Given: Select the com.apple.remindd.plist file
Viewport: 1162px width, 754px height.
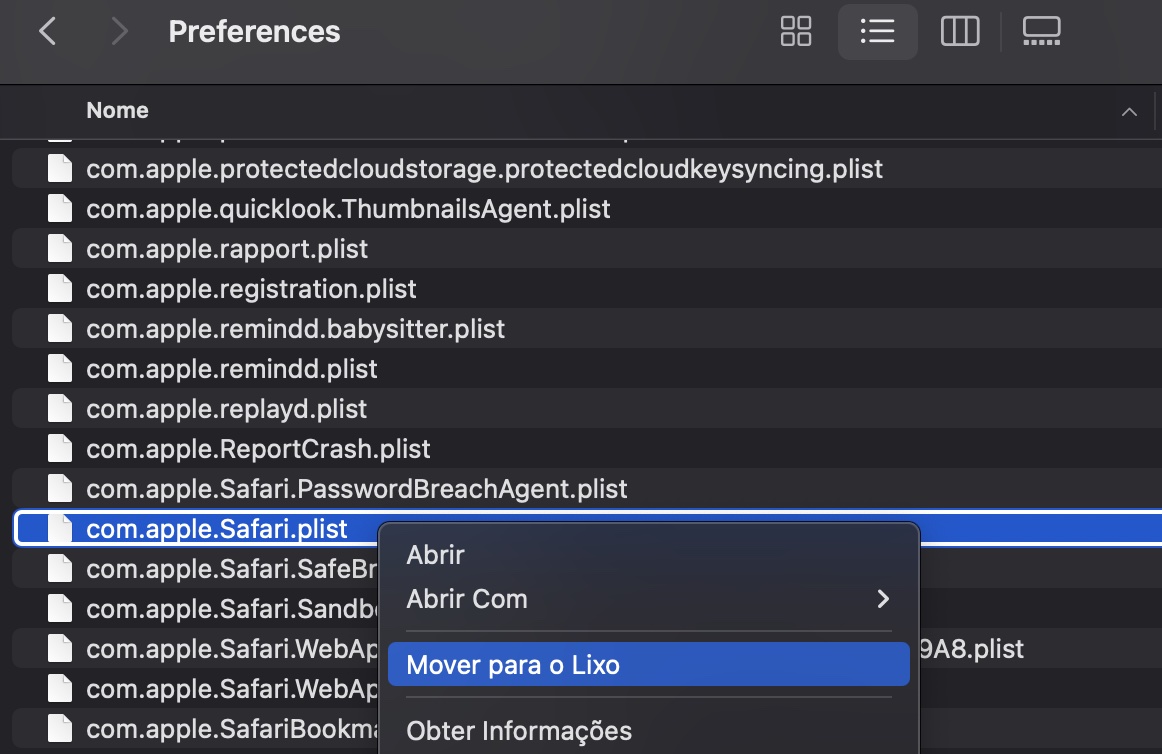Looking at the screenshot, I should tap(231, 368).
